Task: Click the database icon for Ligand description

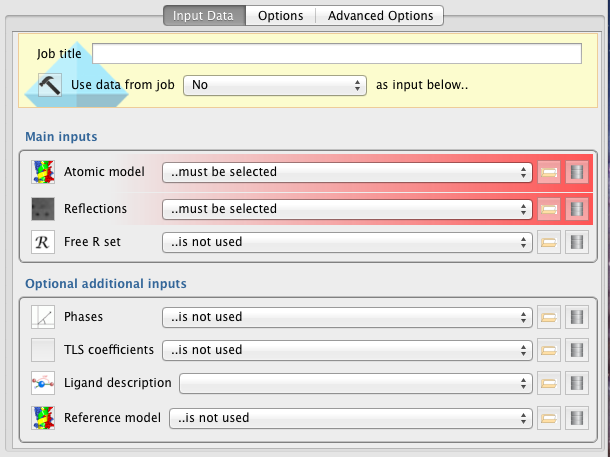Action: tap(576, 383)
